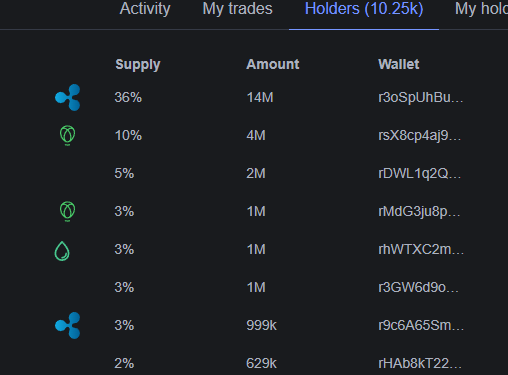Open wallet rsX8cp4aj9…
Screen dimensions: 508x375
[x=420, y=136]
